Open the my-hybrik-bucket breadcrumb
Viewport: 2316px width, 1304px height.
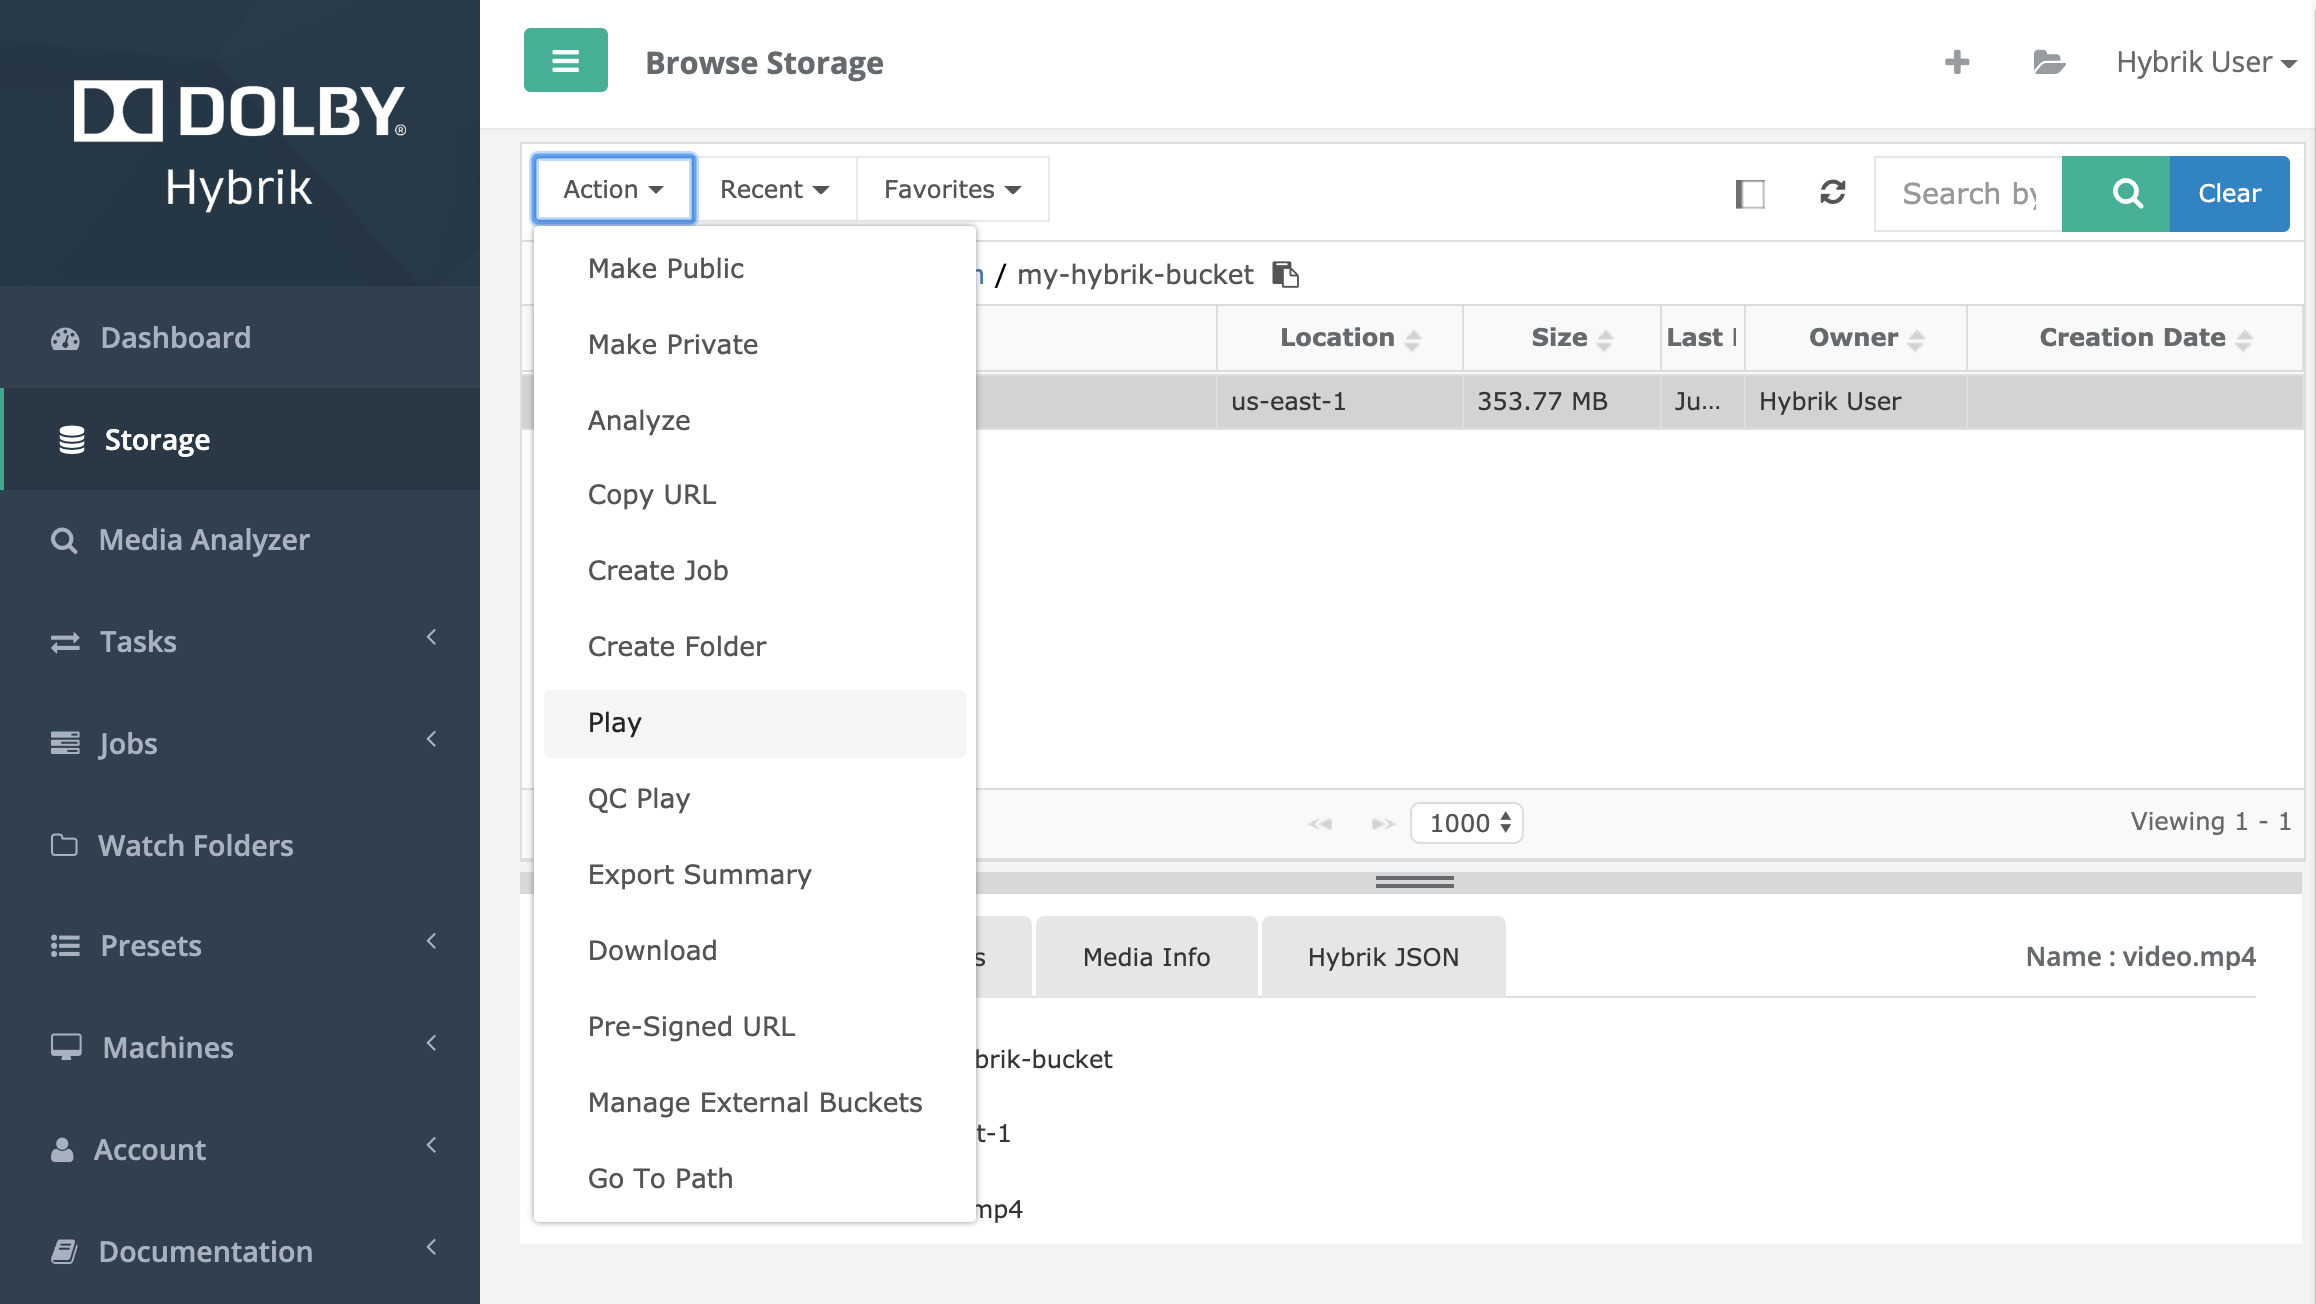click(x=1135, y=274)
